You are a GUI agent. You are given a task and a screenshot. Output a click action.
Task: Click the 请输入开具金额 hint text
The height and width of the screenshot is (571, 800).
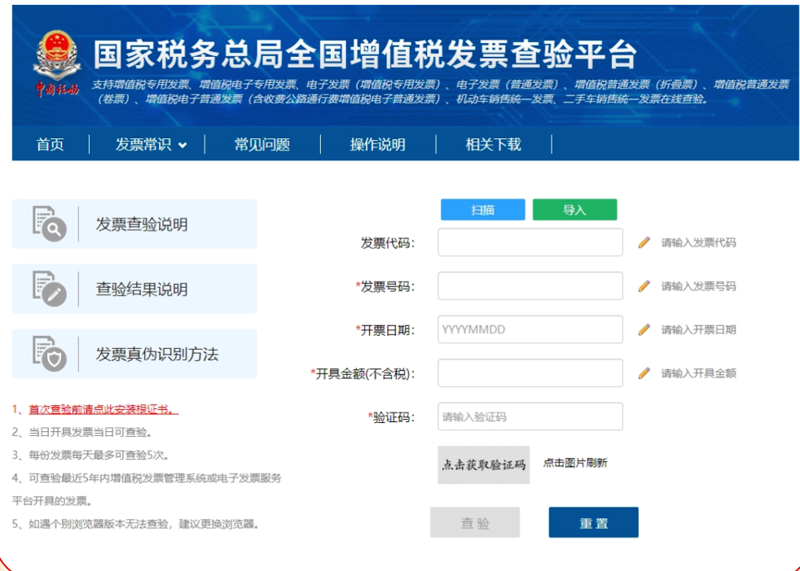[698, 374]
